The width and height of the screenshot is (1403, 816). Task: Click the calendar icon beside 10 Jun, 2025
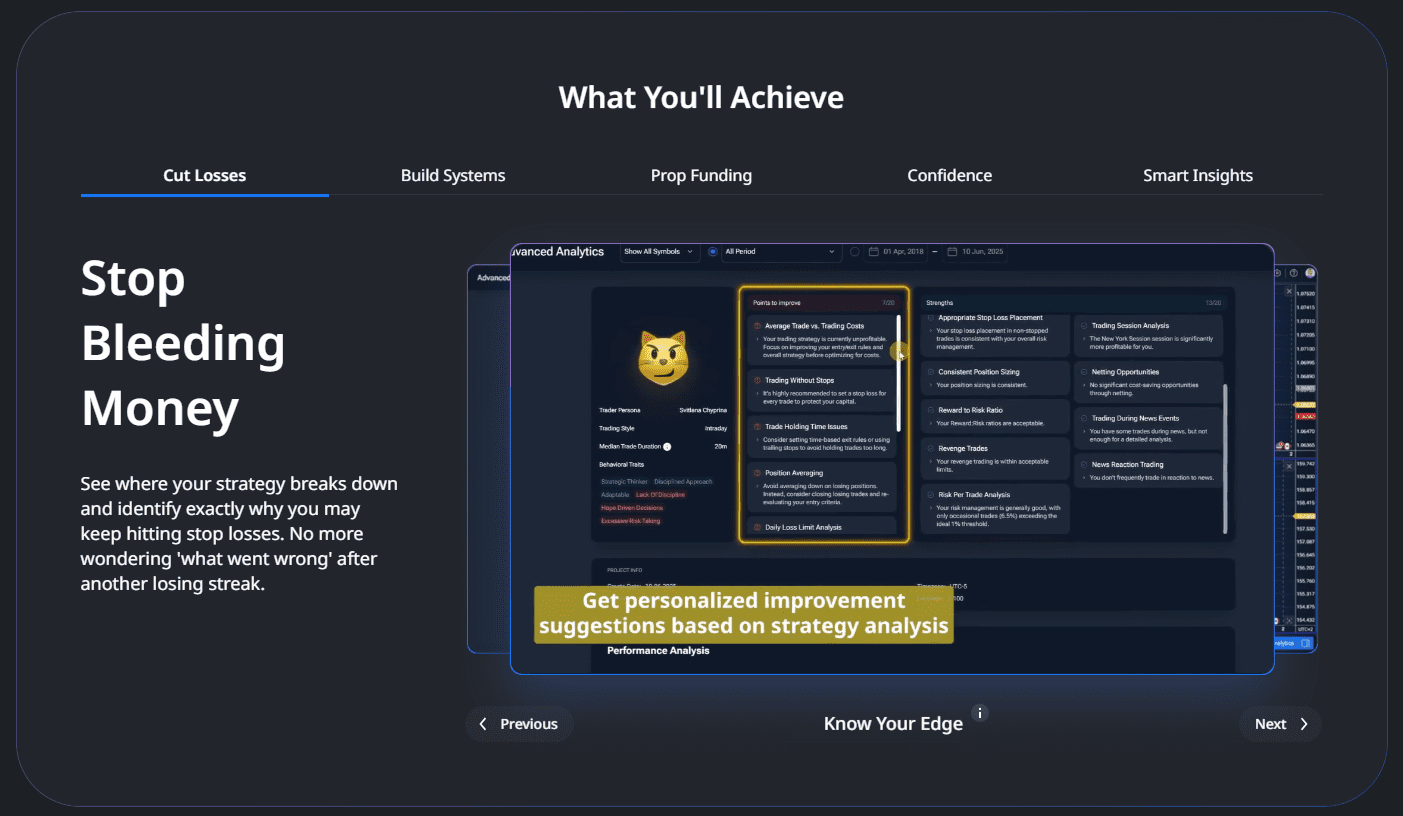[x=952, y=252]
